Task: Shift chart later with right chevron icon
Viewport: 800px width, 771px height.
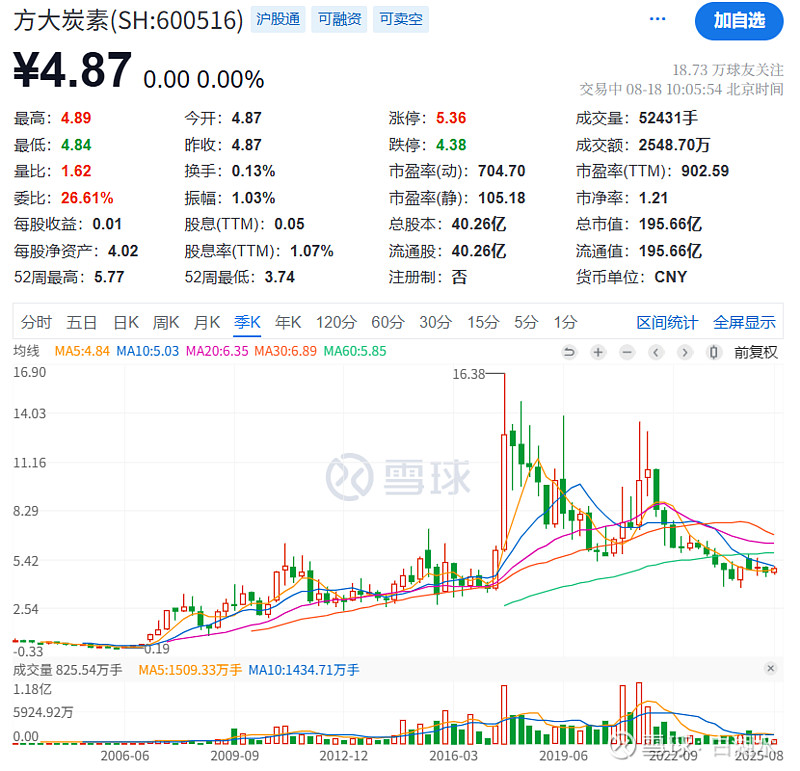Action: (685, 352)
